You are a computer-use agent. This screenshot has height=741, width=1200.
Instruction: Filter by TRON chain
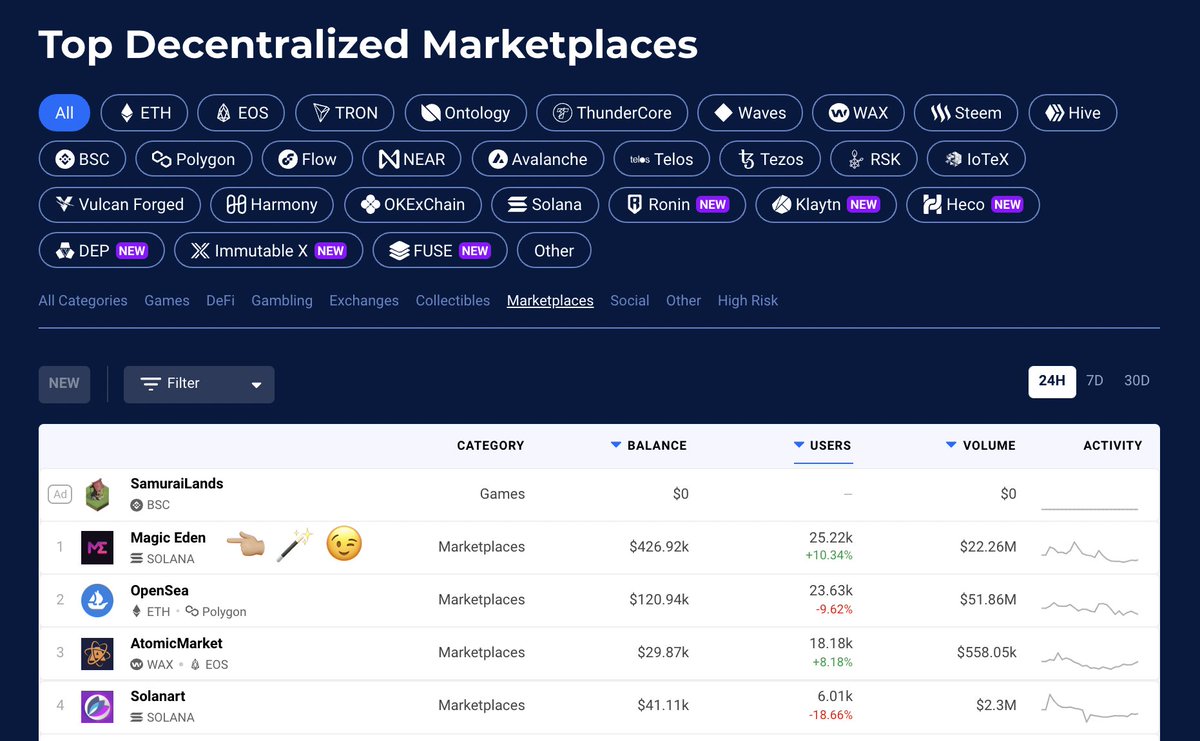pos(344,113)
